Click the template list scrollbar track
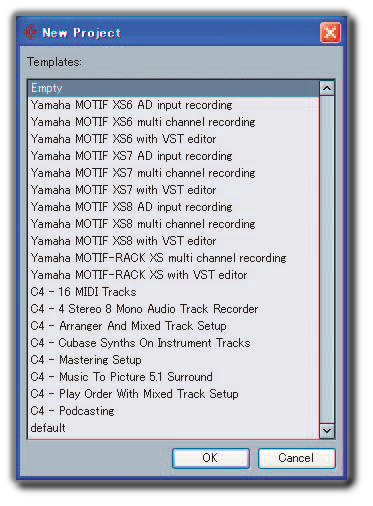This screenshot has width=373, height=506. coord(327,260)
